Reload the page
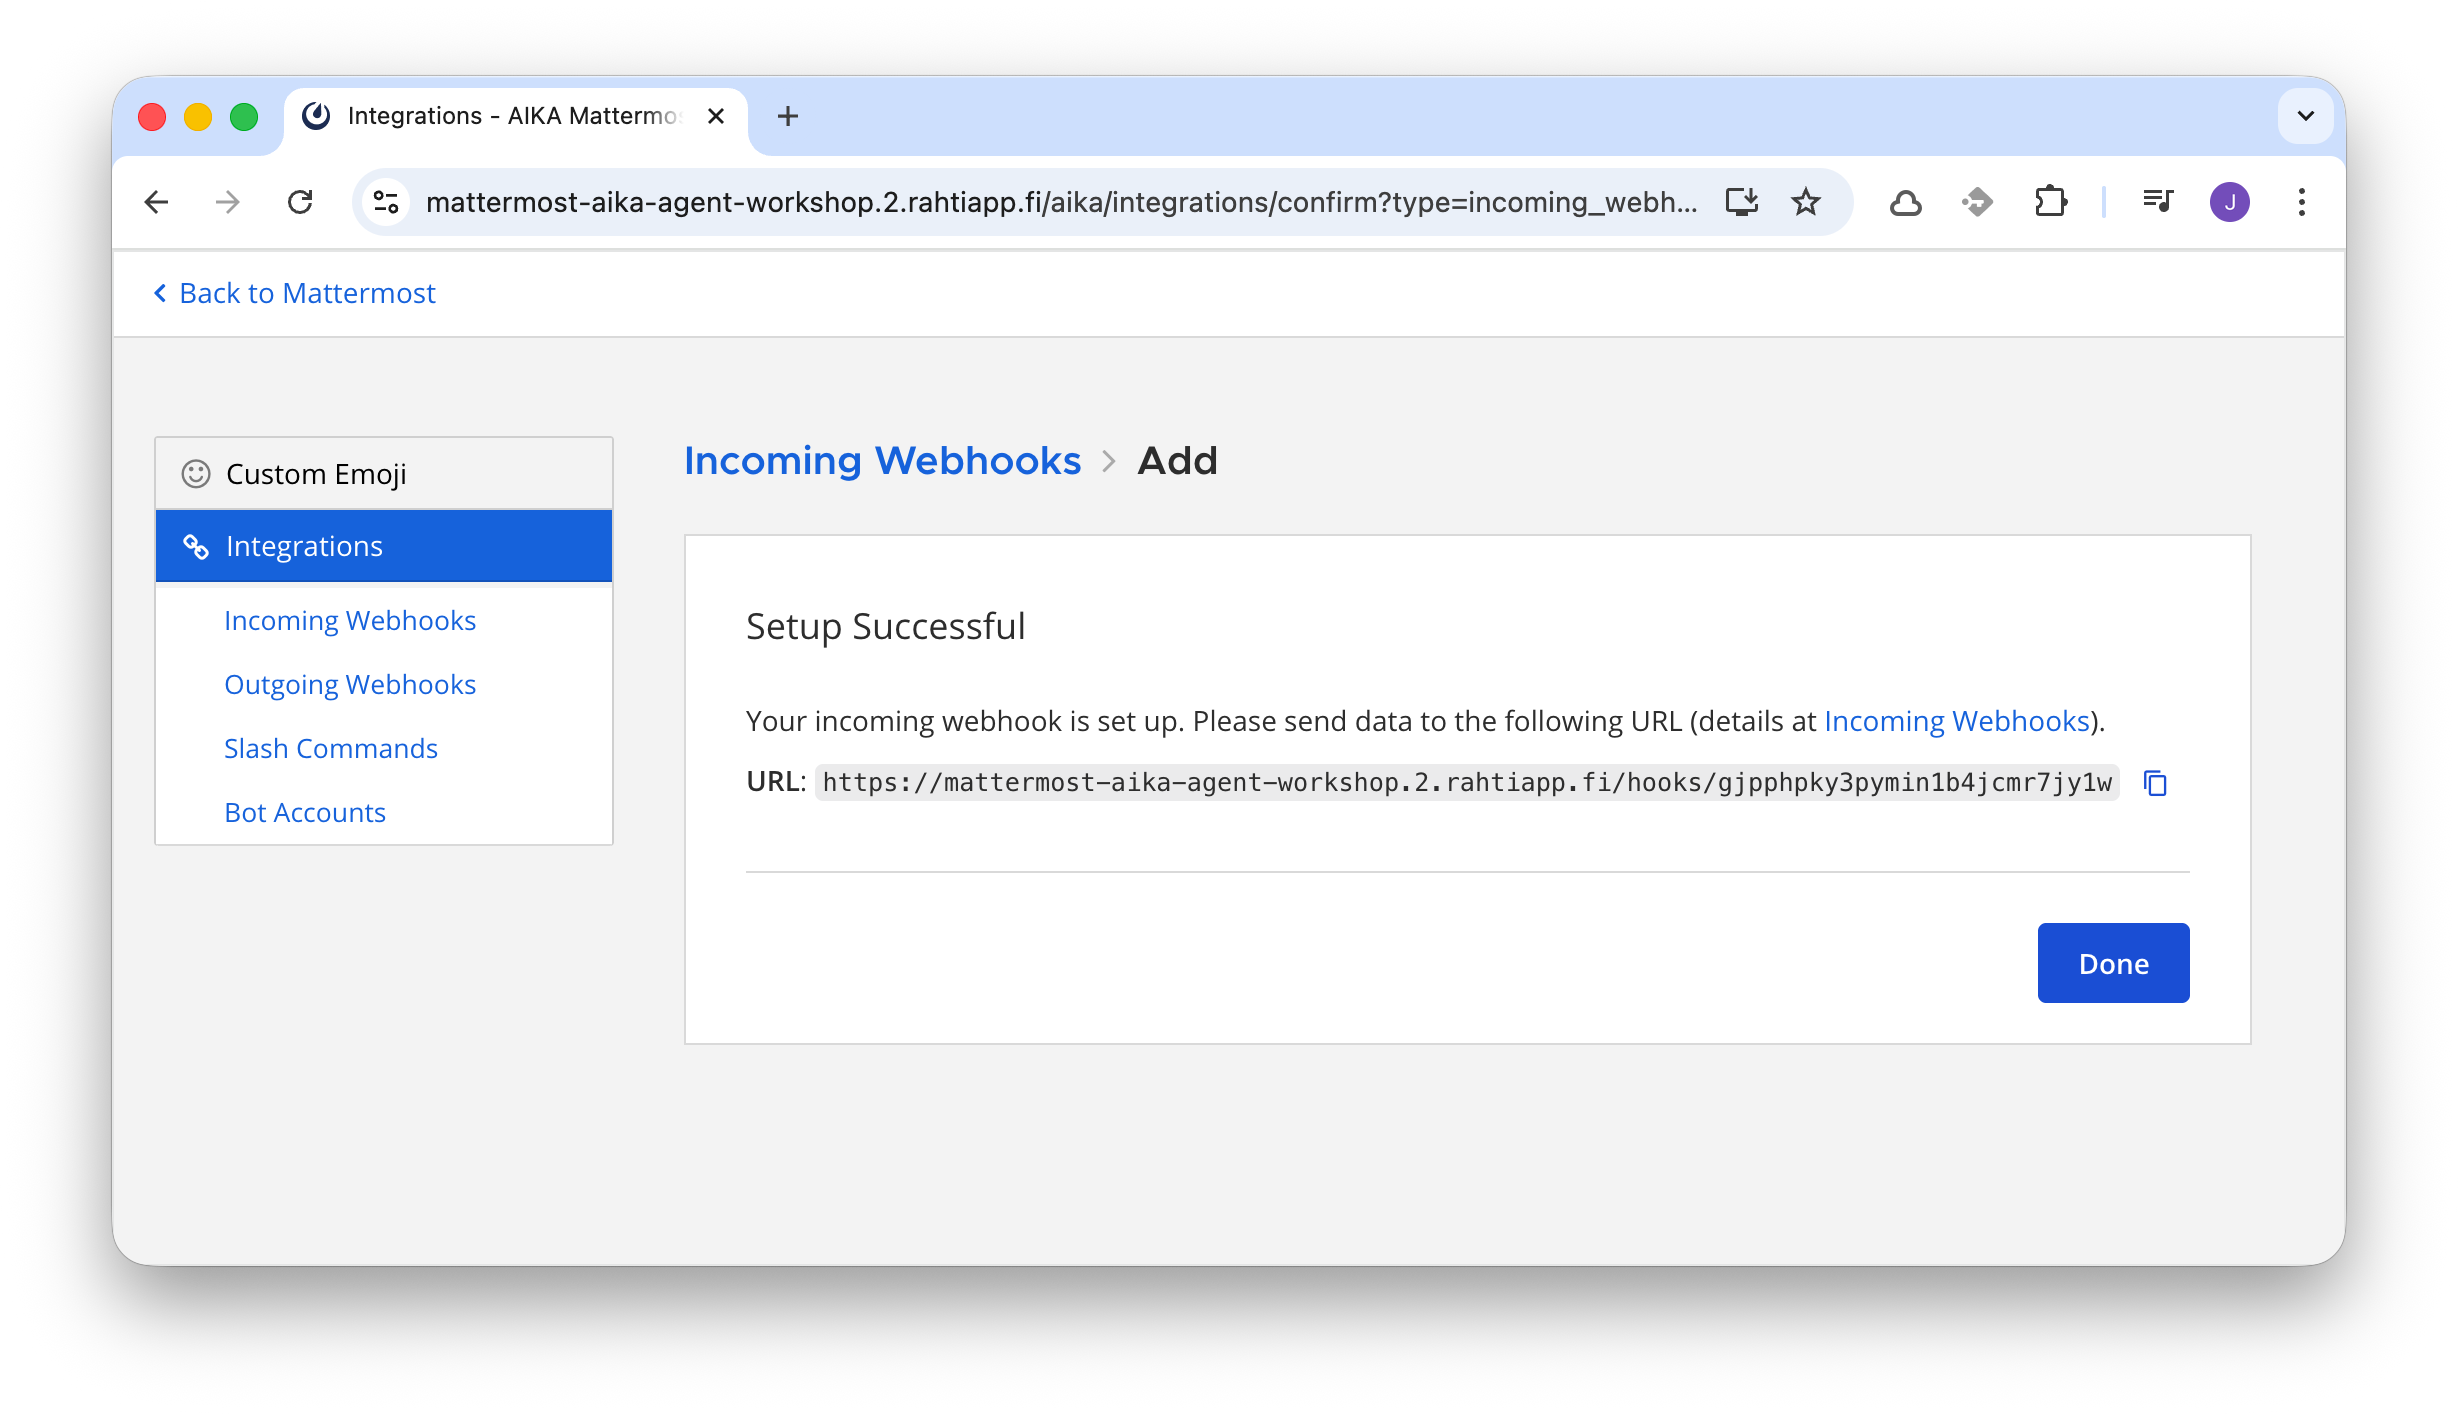Image resolution: width=2458 pixels, height=1414 pixels. click(x=300, y=202)
